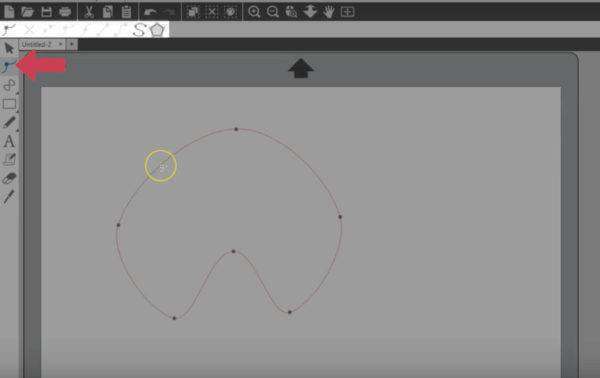Cut selection with scissors icon
Screen dimensions: 600x378
coord(89,12)
